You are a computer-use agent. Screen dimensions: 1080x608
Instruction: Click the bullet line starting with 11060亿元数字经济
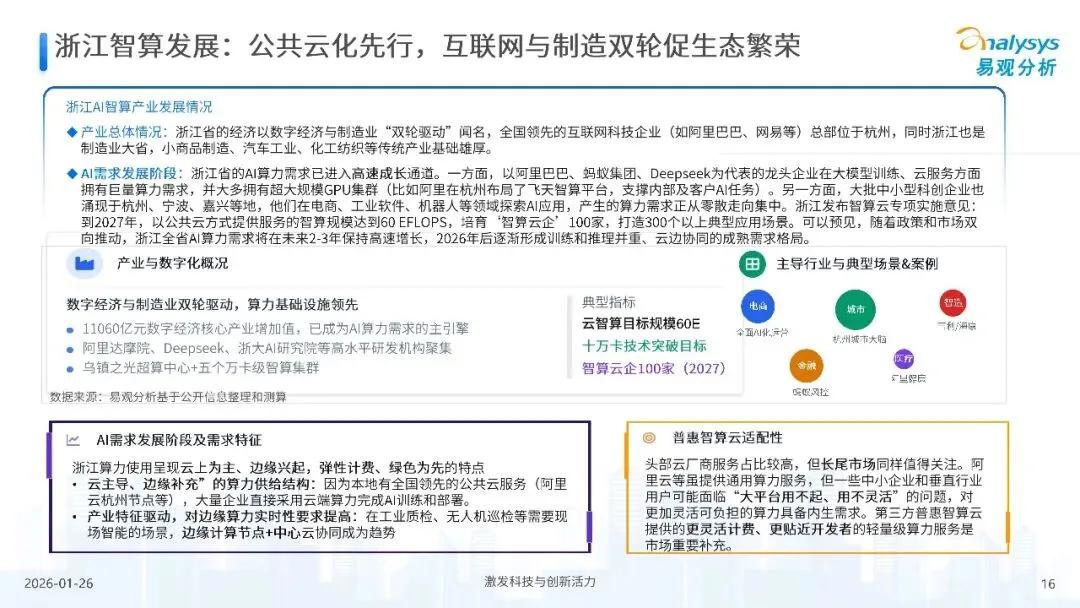[275, 328]
